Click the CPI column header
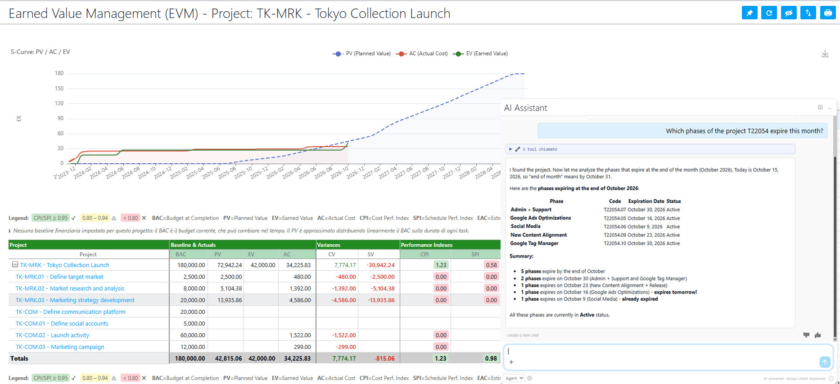 pos(425,254)
